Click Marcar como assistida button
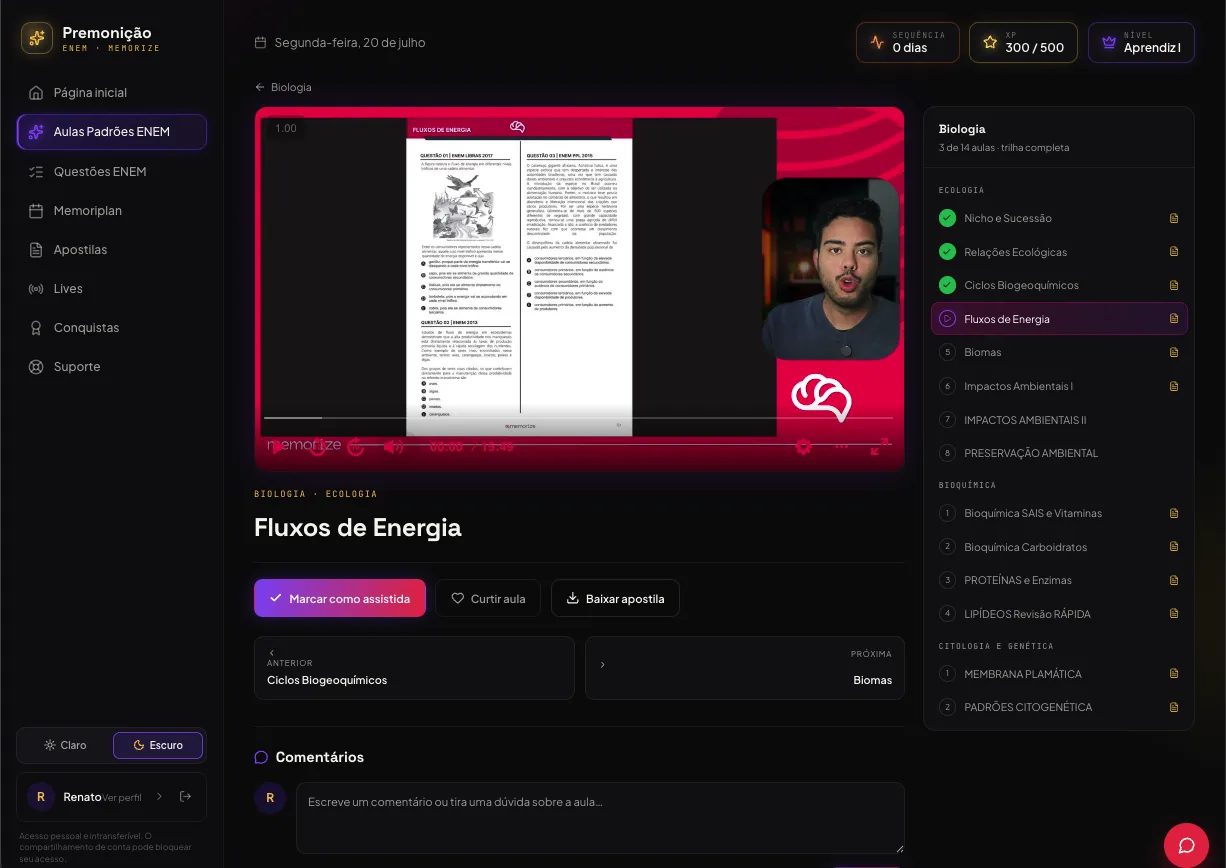This screenshot has height=868, width=1226. click(340, 598)
